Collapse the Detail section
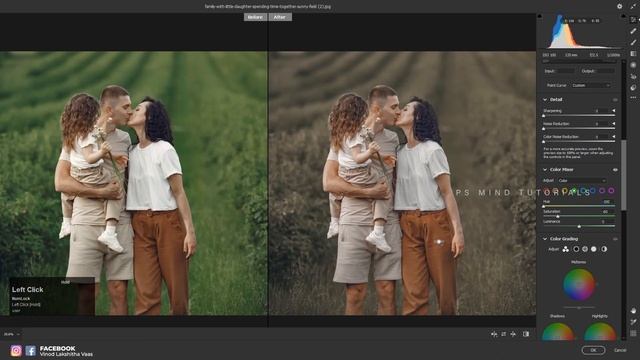 (x=545, y=100)
